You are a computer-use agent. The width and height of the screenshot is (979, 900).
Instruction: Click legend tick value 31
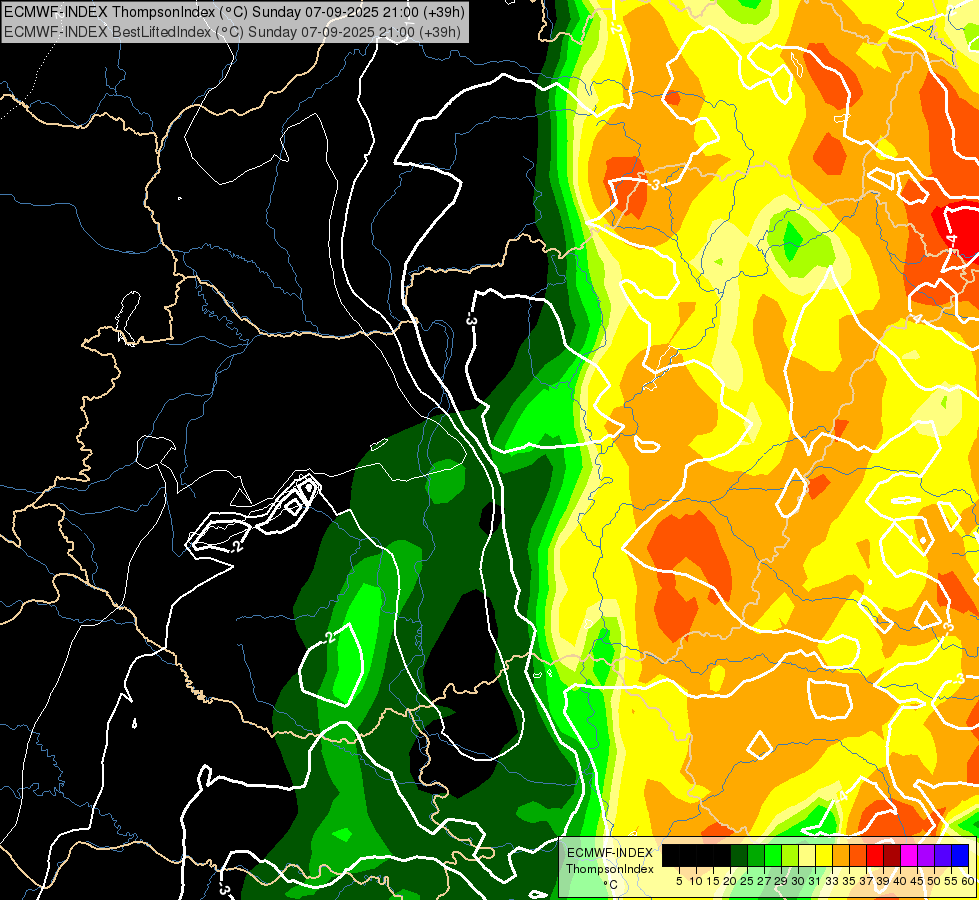click(x=815, y=881)
